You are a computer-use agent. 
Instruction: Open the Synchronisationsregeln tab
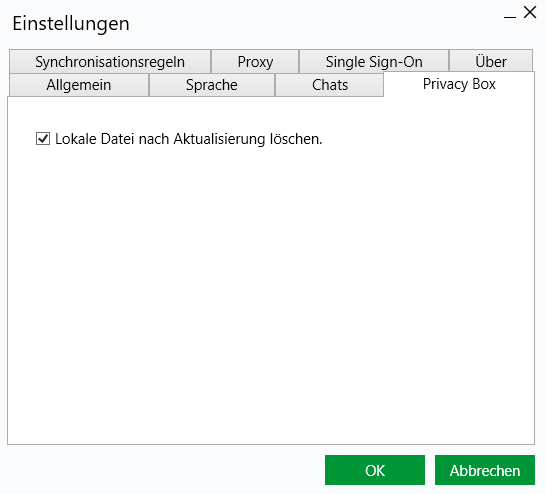click(x=110, y=62)
